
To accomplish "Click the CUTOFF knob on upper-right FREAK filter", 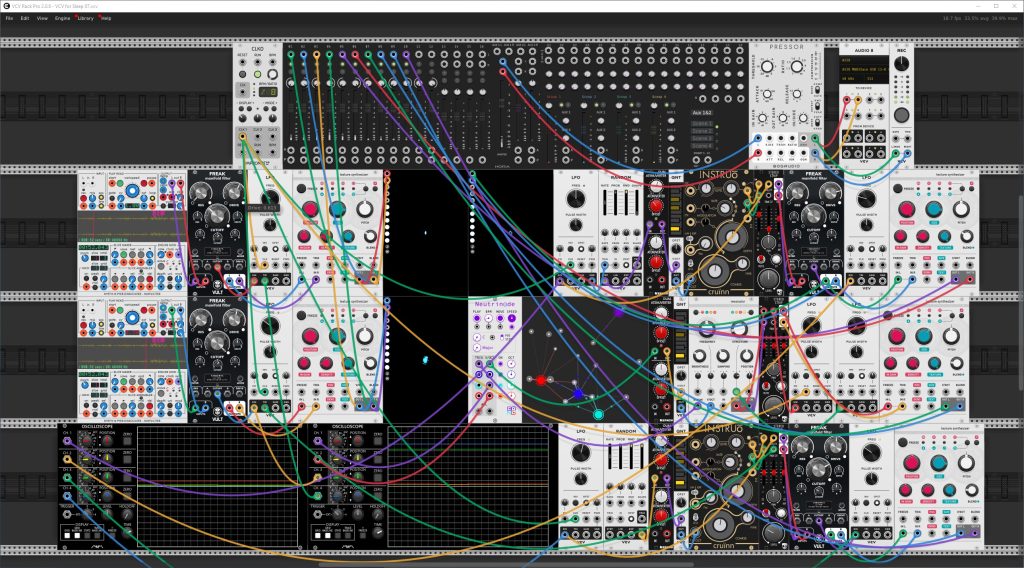I will click(x=813, y=214).
